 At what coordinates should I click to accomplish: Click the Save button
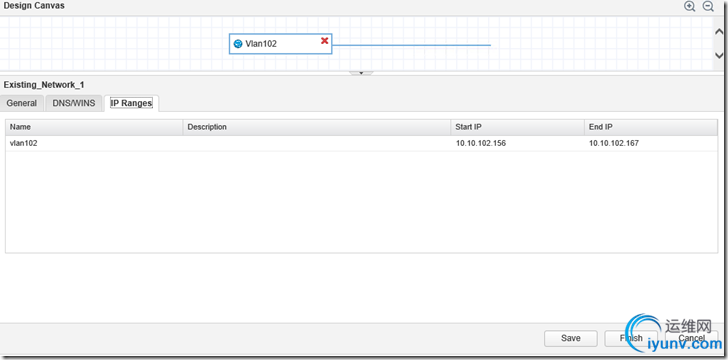point(571,338)
